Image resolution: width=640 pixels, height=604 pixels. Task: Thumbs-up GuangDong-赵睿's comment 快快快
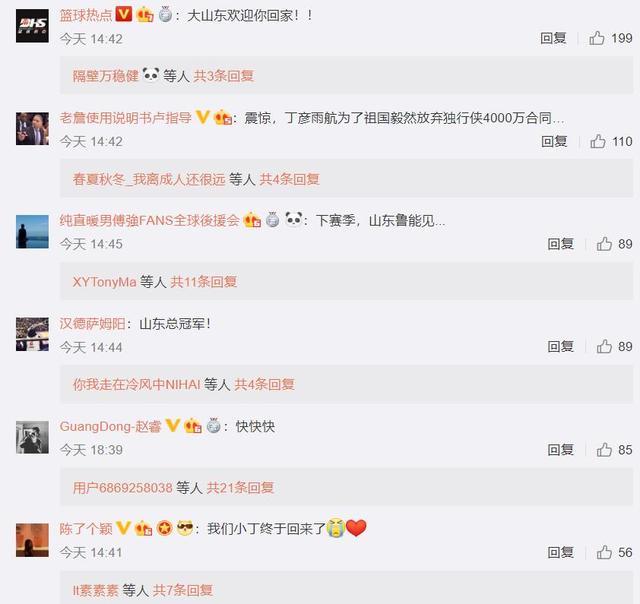point(604,450)
